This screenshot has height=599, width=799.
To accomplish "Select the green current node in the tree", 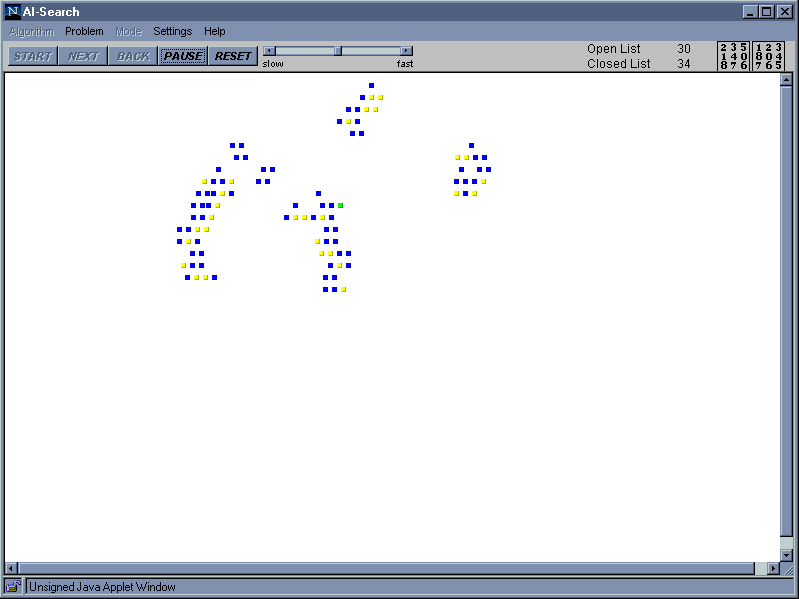I will (x=340, y=205).
